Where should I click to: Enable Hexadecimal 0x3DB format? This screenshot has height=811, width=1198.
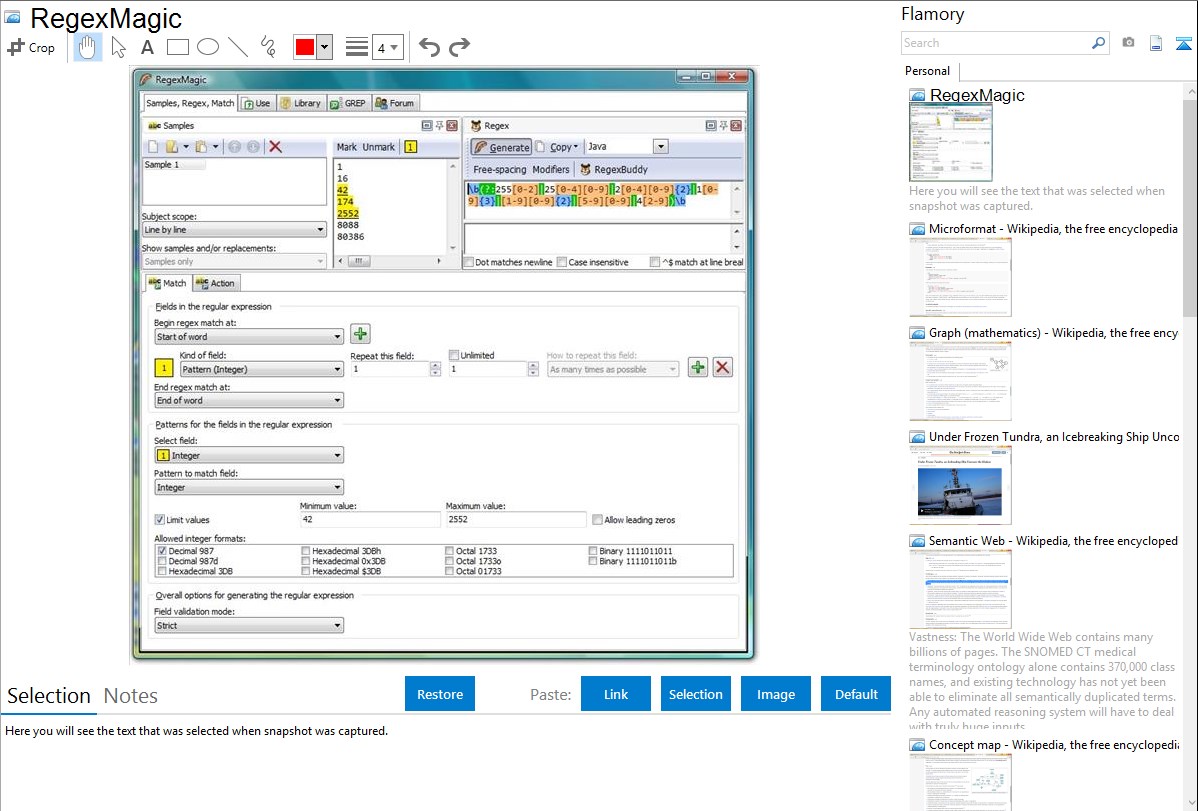306,561
